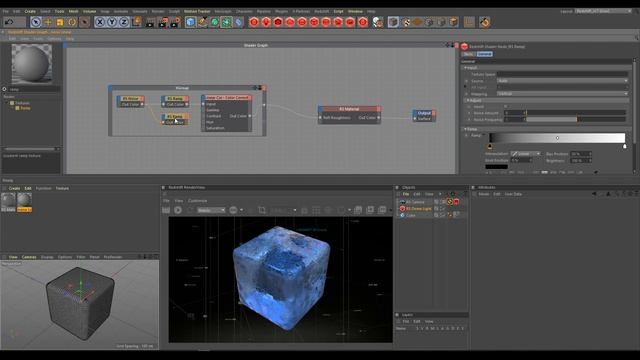Open the Create menu
640x360 pixels.
click(30, 11)
